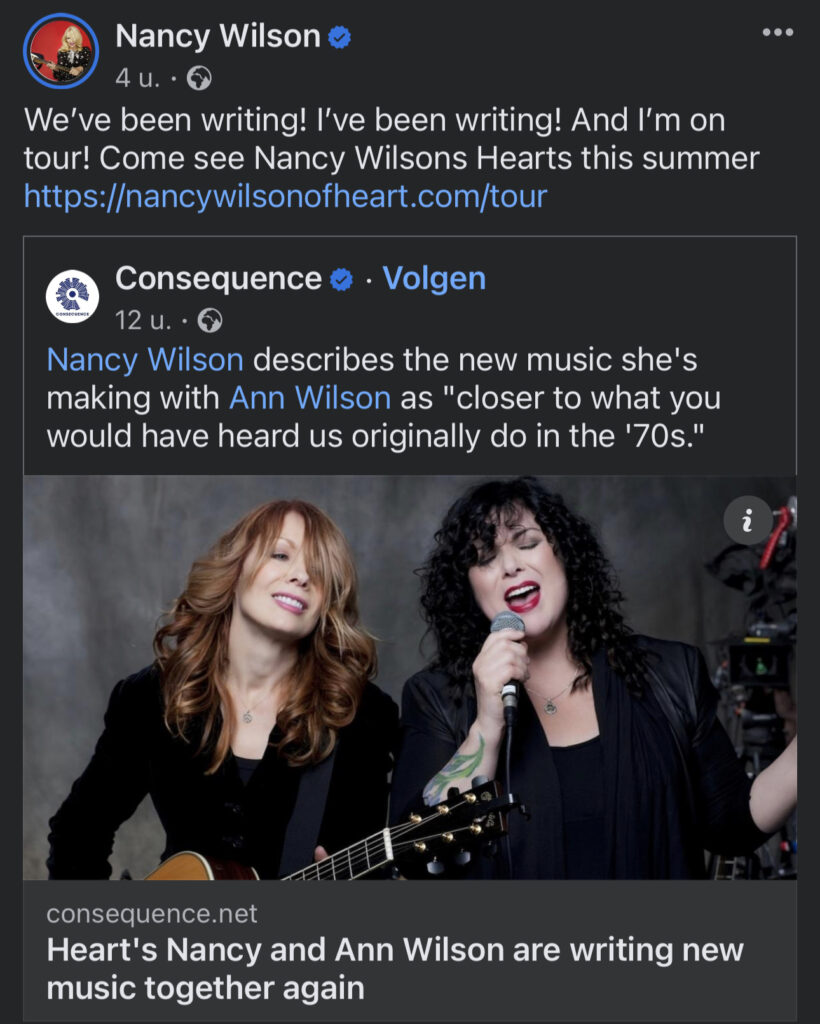The width and height of the screenshot is (820, 1024).
Task: Click the 4 u. post timestamp
Action: pyautogui.click(x=137, y=77)
